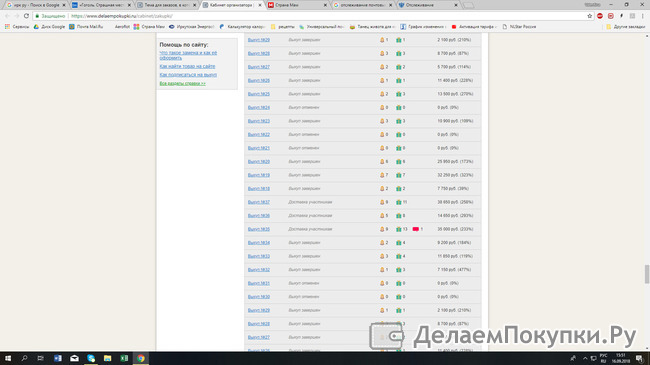650x365 pixels.
Task: Click the browser address bar URL
Action: 122,16
